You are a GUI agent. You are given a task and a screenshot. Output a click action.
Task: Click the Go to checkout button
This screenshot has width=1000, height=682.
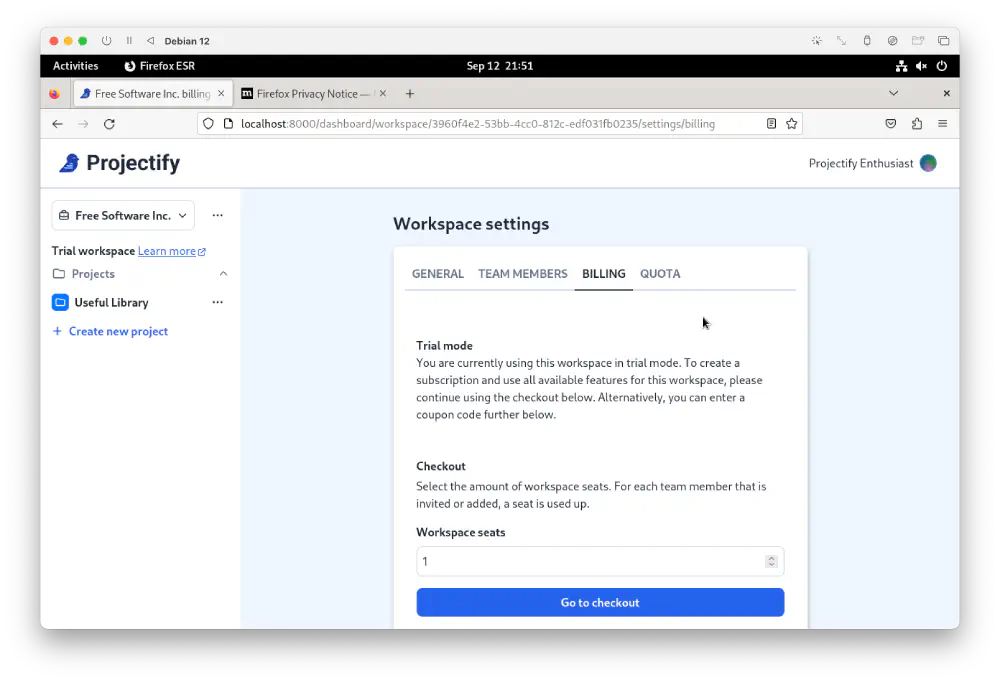[x=600, y=602]
